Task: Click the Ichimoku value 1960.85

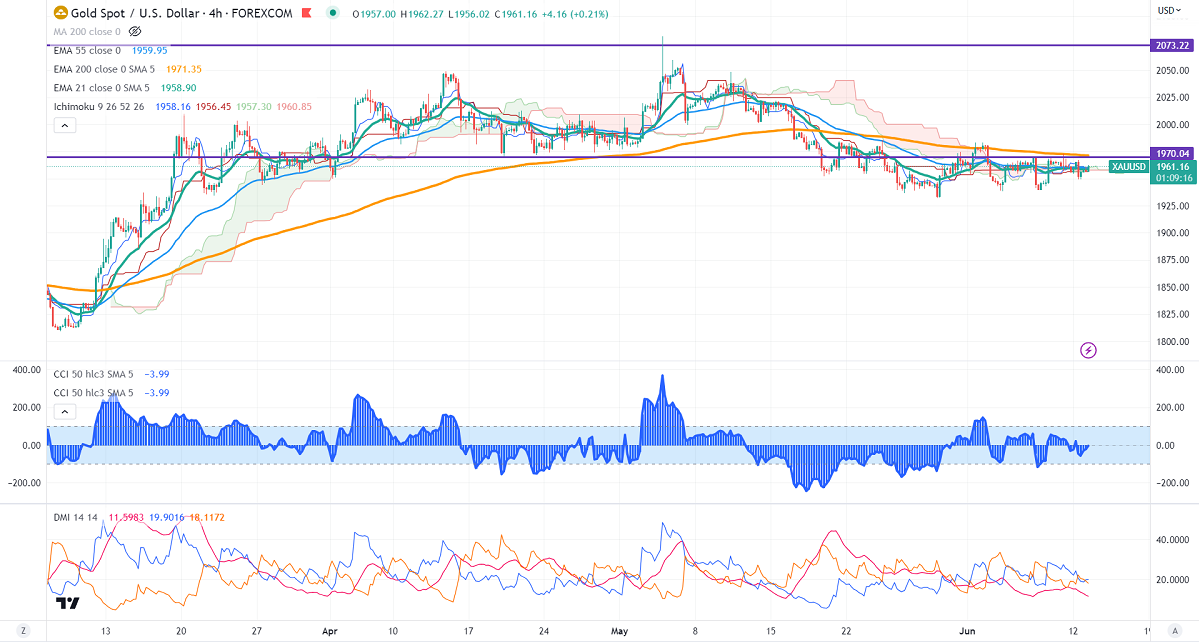Action: click(x=294, y=106)
